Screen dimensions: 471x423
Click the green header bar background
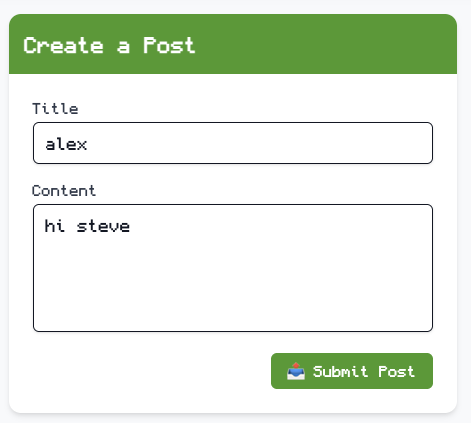click(327, 44)
